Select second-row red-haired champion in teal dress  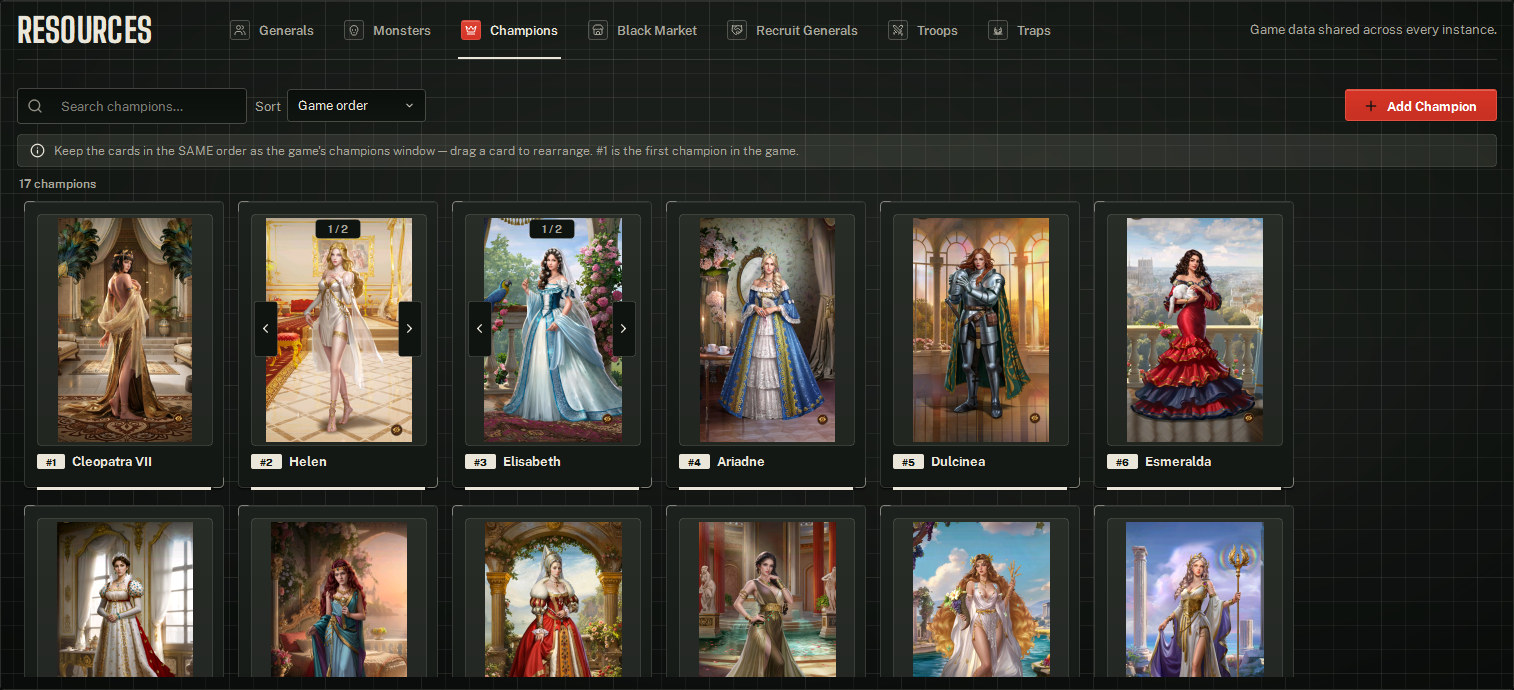(x=339, y=600)
